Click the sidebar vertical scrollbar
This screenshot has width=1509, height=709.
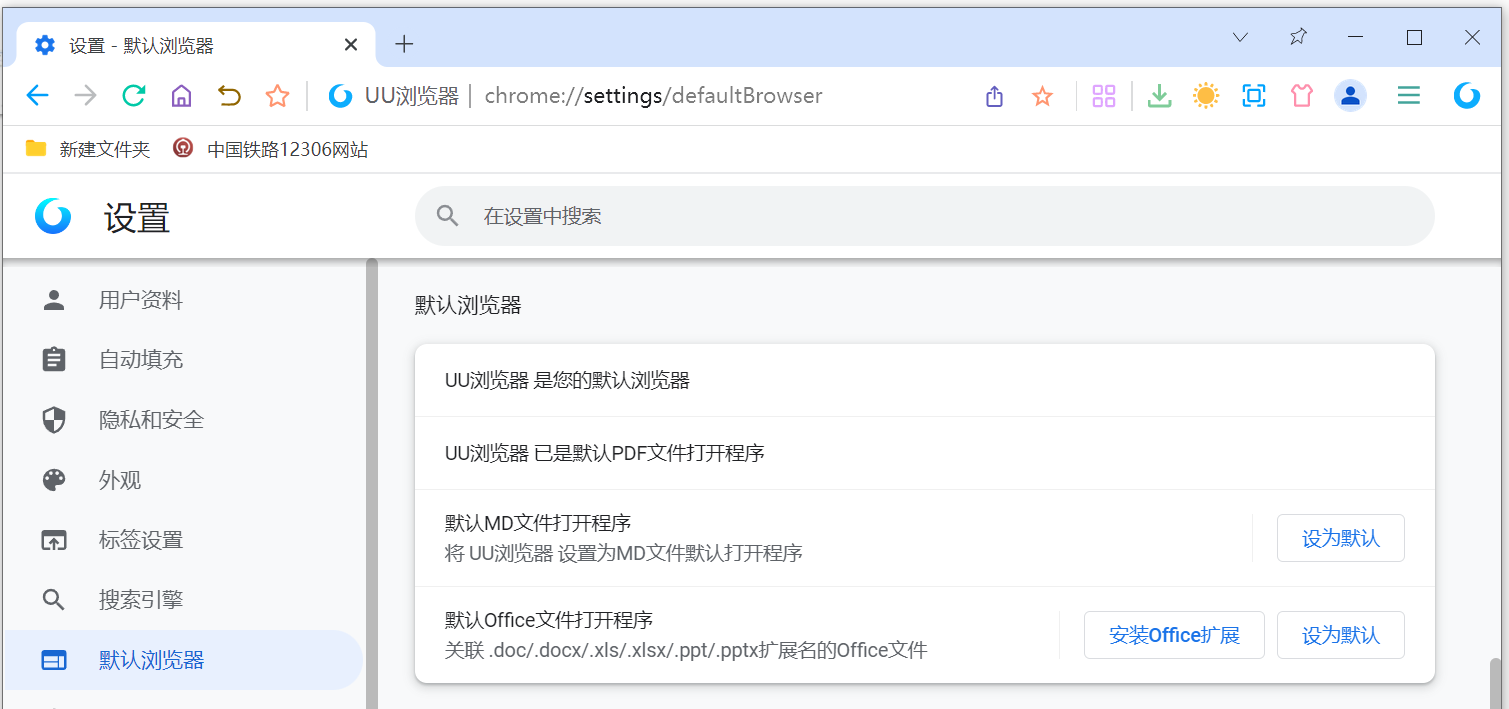pyautogui.click(x=372, y=484)
